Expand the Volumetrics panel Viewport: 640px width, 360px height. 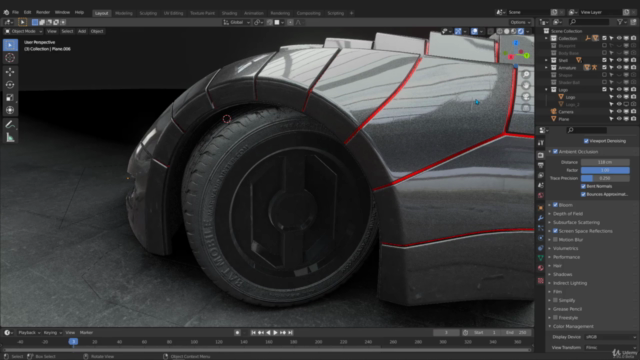(565, 248)
